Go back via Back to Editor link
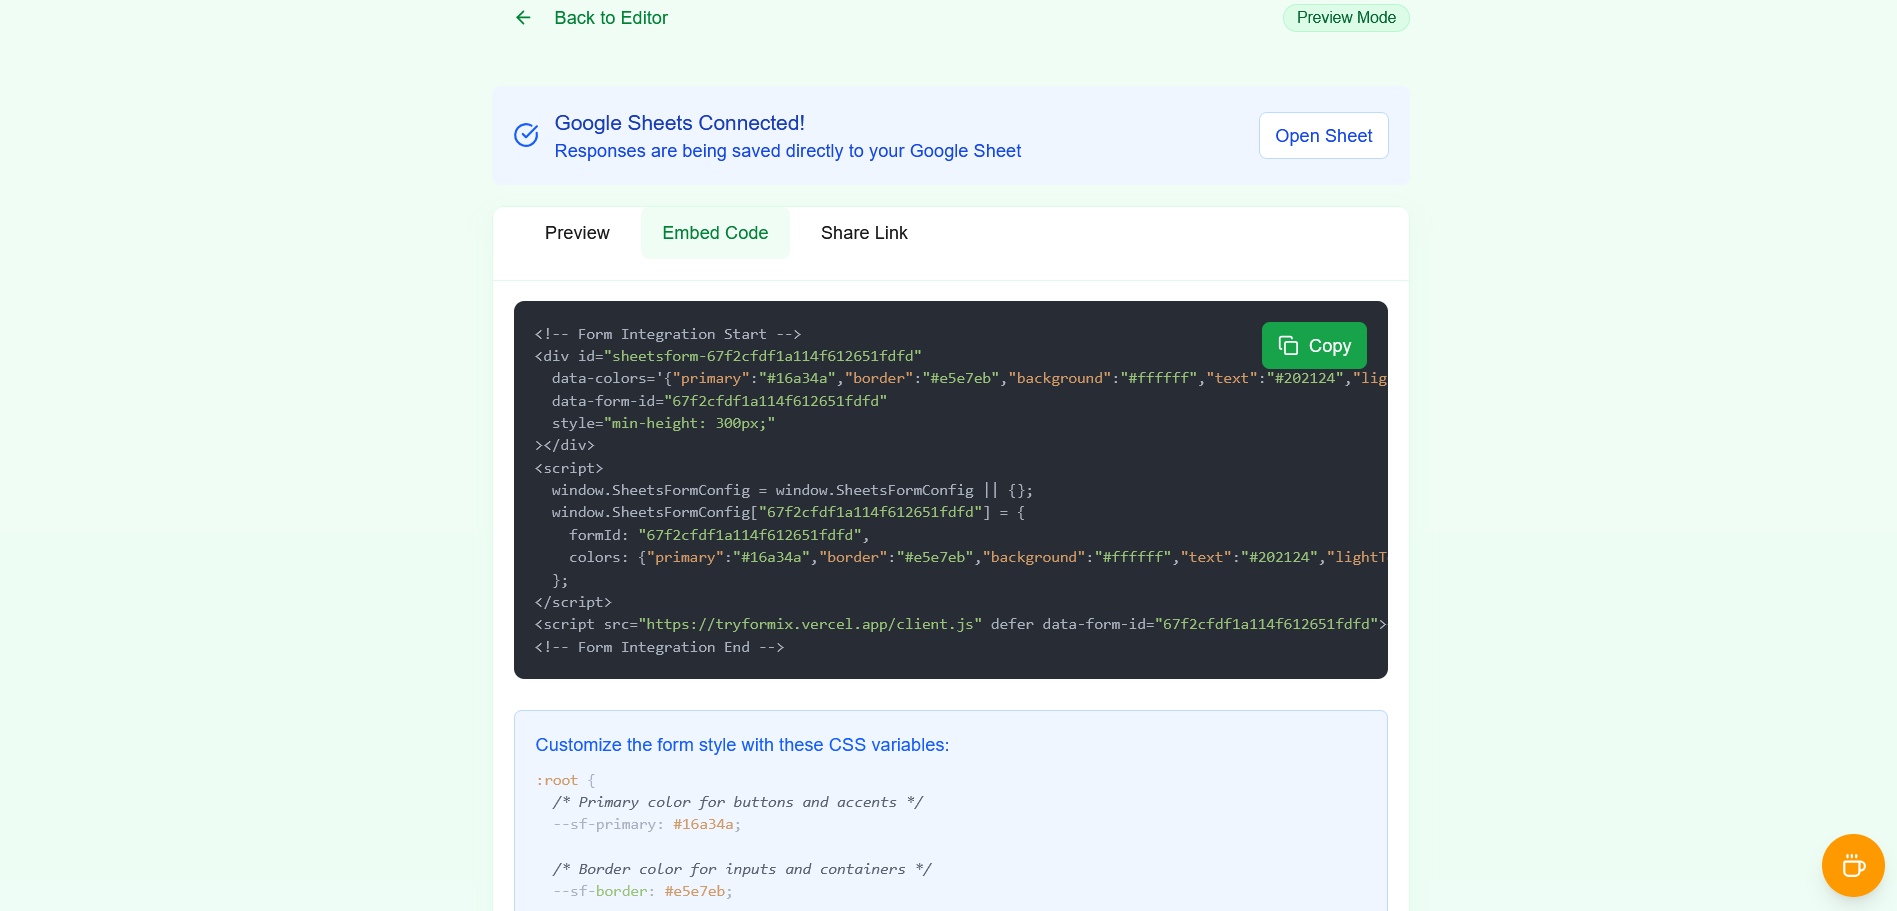The width and height of the screenshot is (1897, 911). click(x=610, y=18)
